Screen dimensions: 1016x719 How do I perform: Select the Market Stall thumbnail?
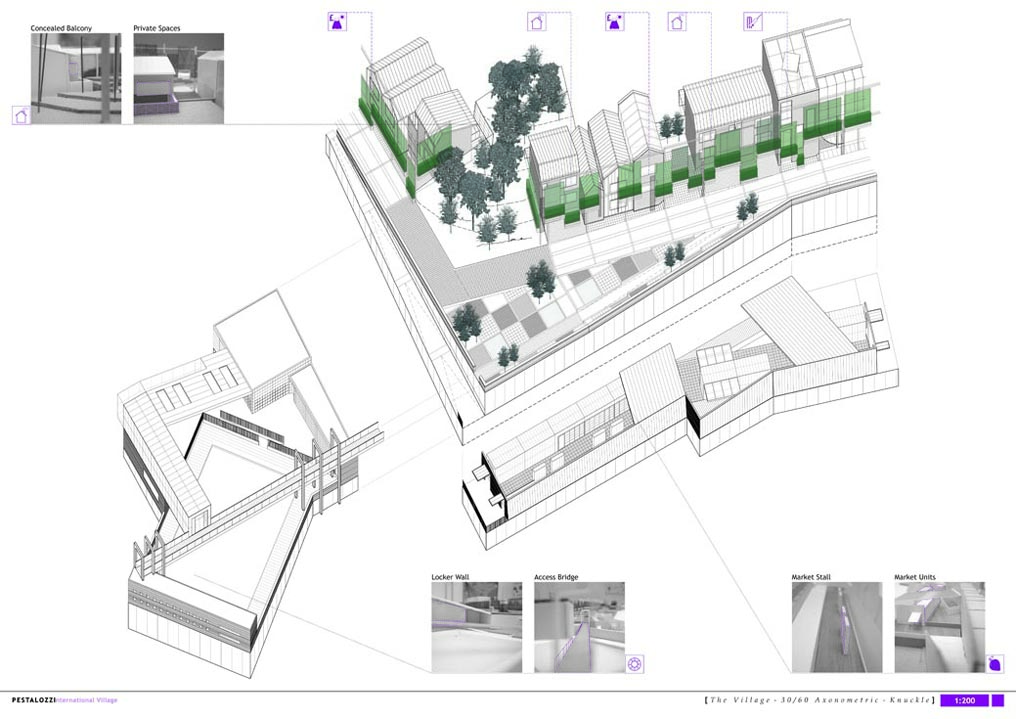(x=836, y=627)
